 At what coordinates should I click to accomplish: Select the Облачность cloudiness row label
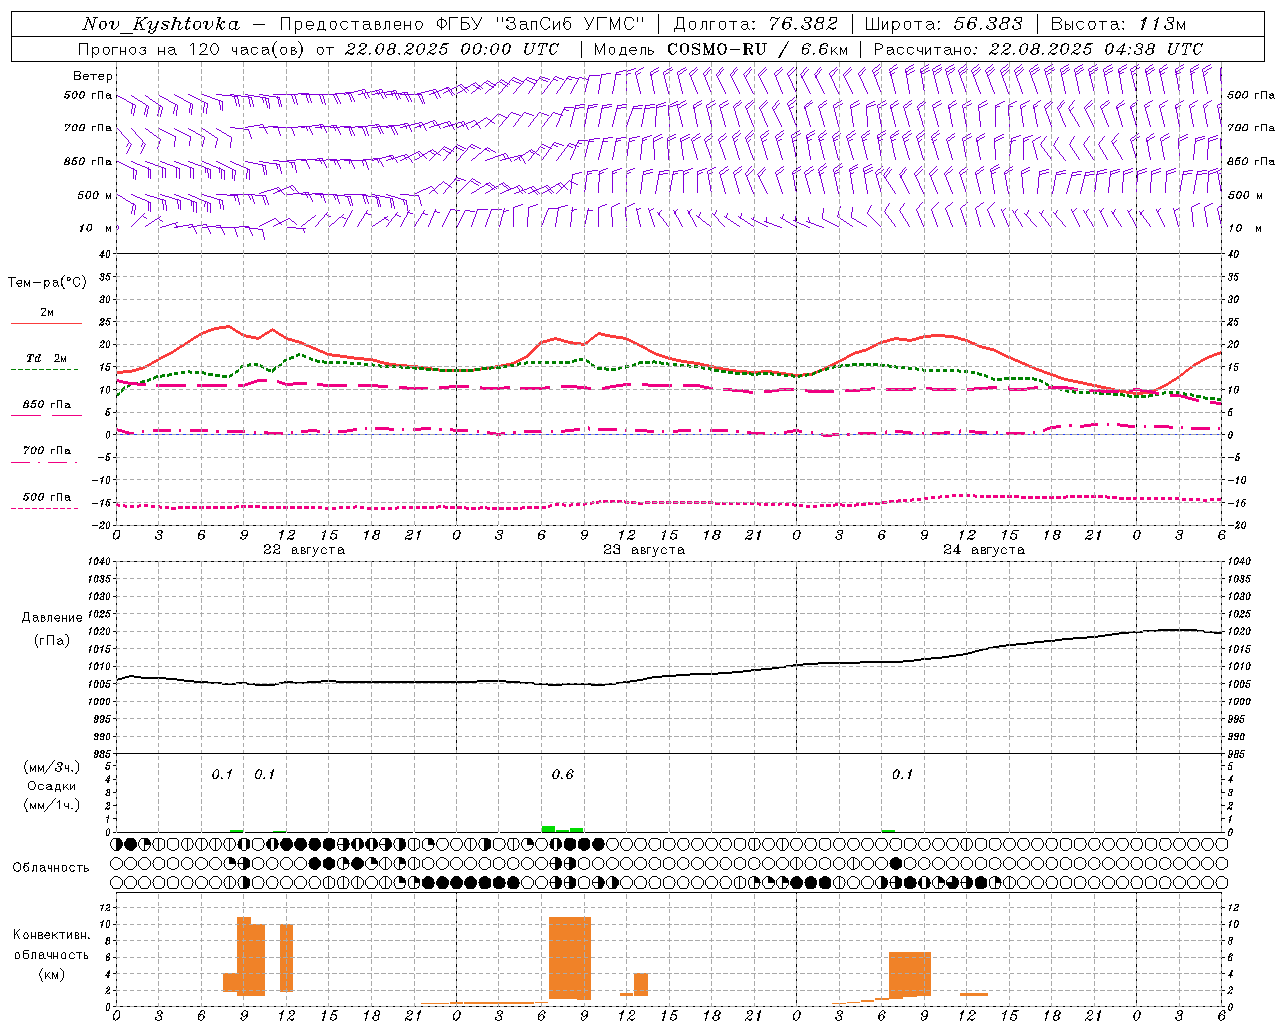tap(51, 868)
